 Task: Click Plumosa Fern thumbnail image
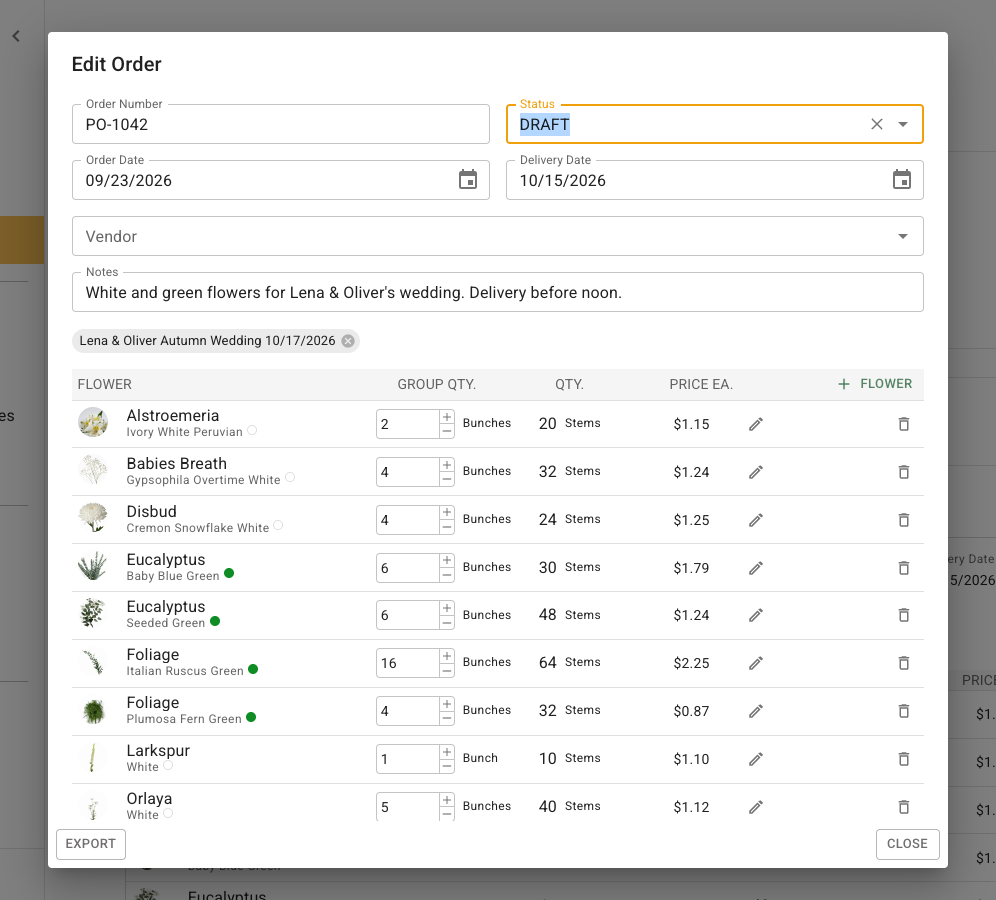point(93,710)
